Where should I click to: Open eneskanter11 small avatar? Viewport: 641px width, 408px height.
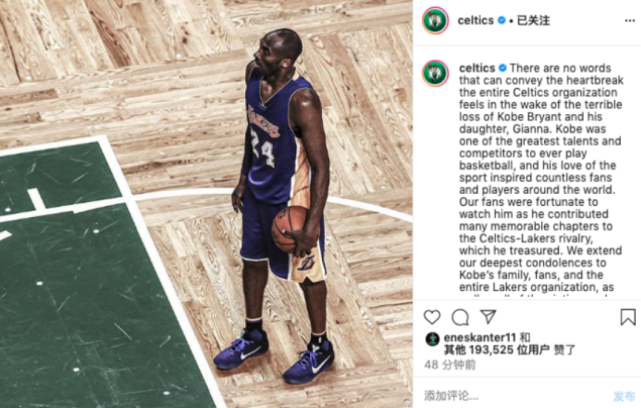point(432,339)
